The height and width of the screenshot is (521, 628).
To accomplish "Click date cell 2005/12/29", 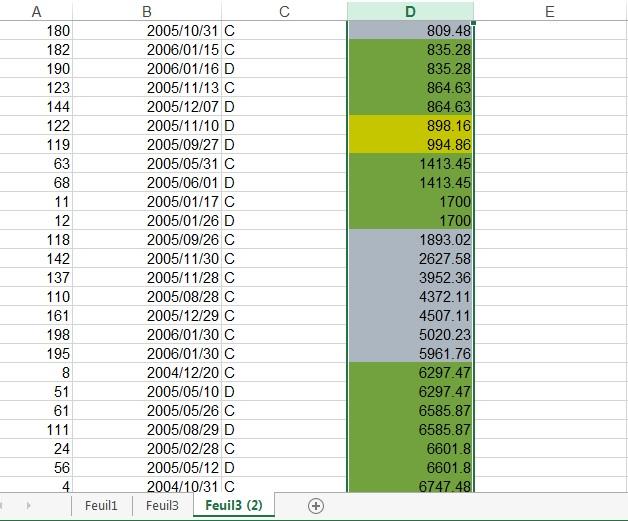I will [x=147, y=316].
